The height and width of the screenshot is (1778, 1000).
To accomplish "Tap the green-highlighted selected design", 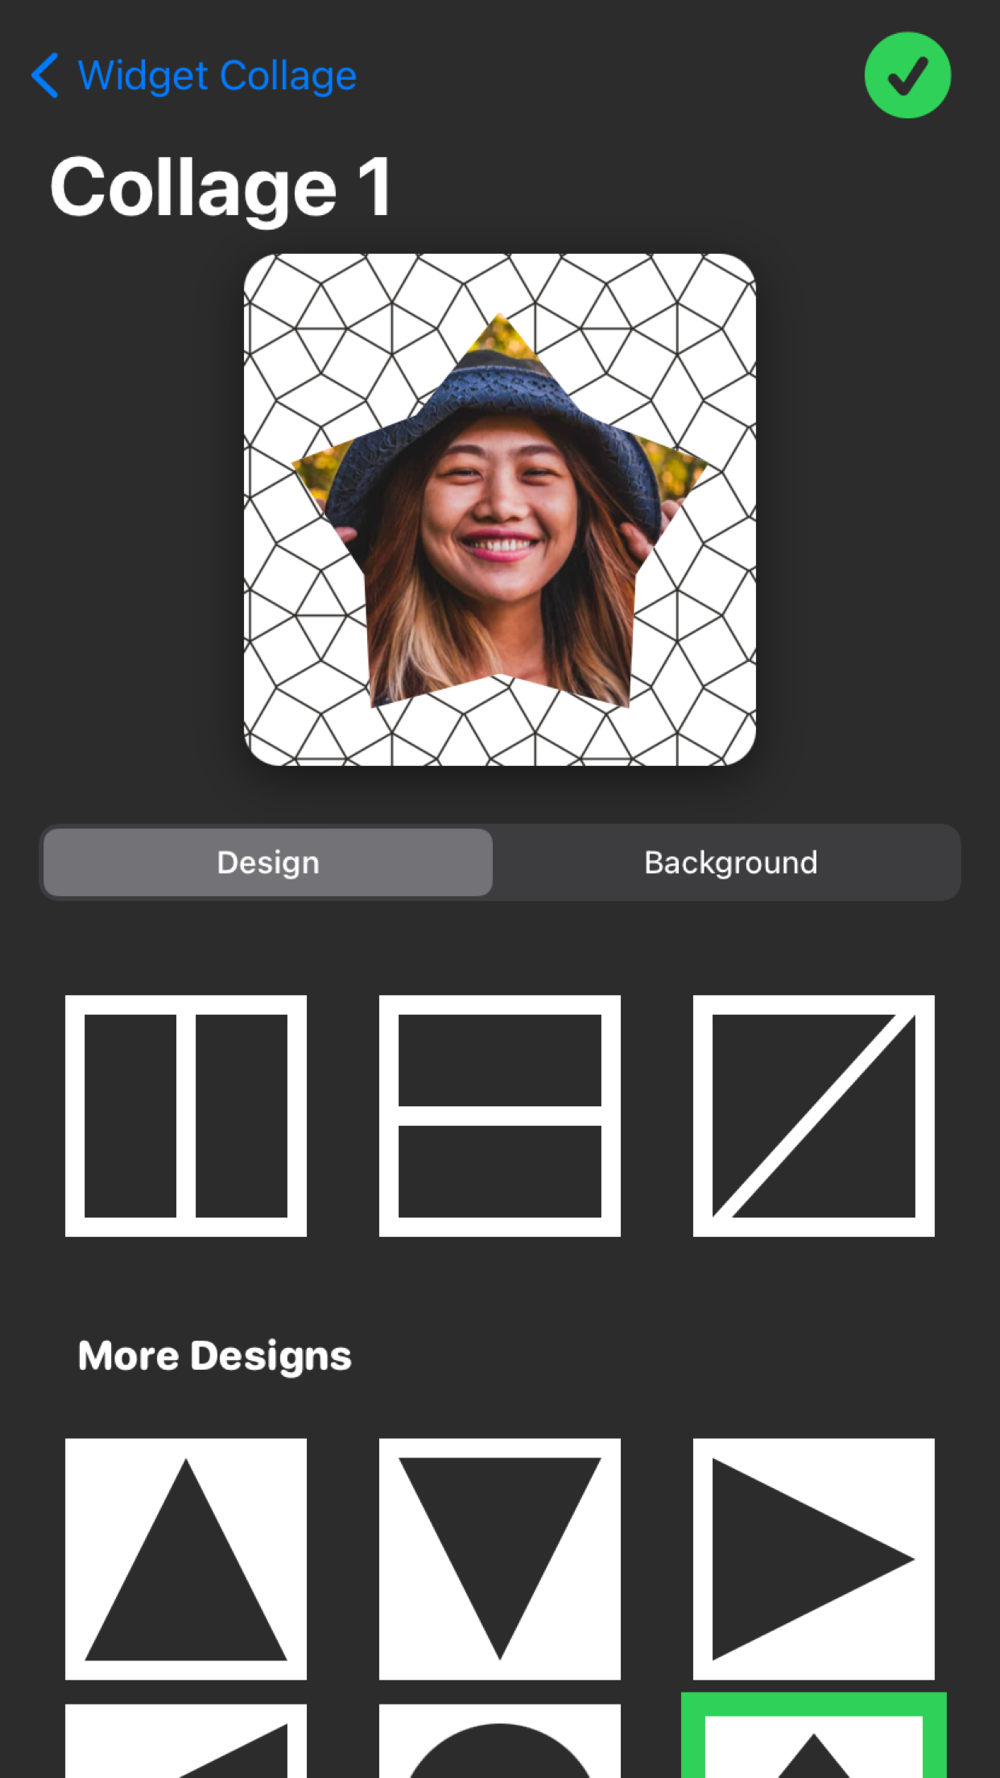I will (x=814, y=1736).
